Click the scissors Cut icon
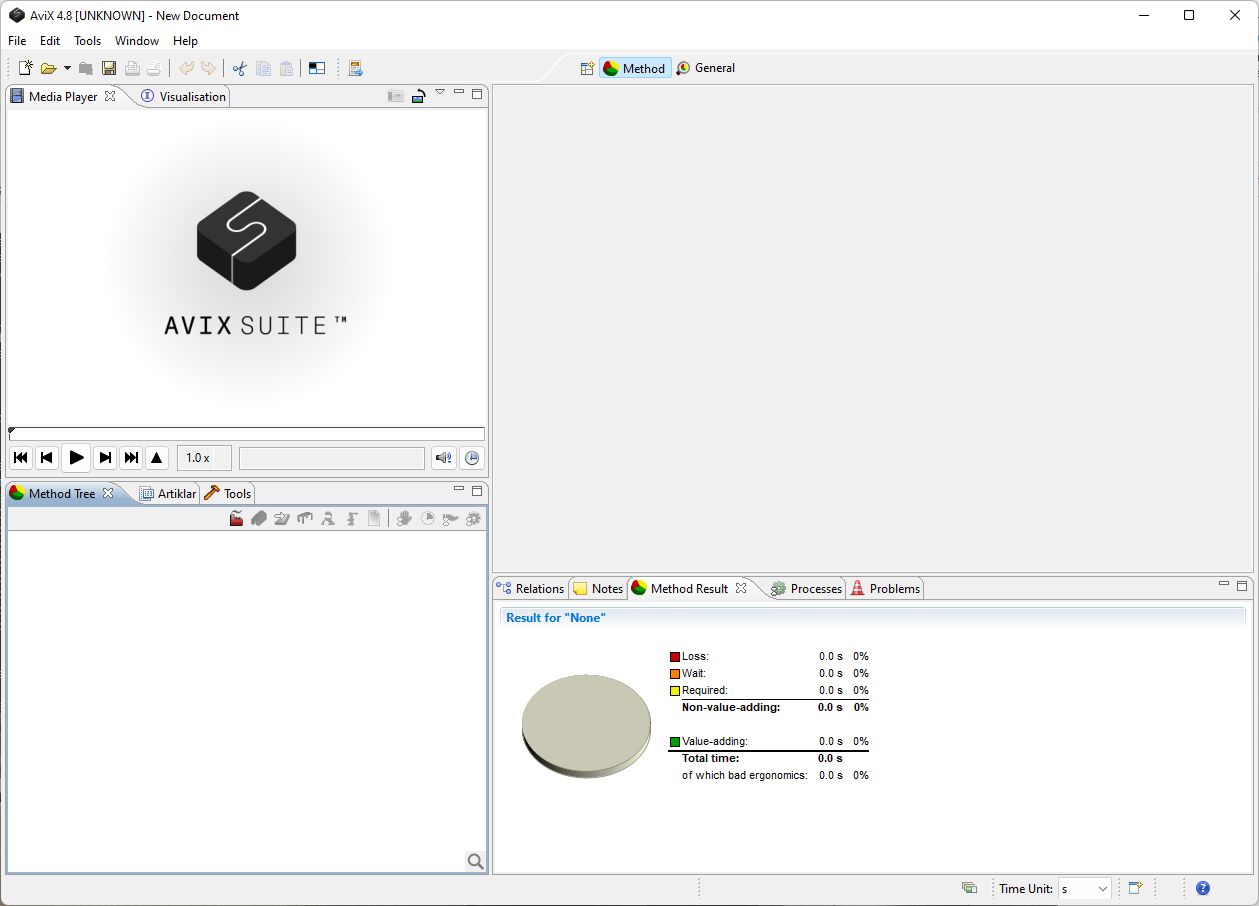The image size is (1259, 906). (x=239, y=68)
